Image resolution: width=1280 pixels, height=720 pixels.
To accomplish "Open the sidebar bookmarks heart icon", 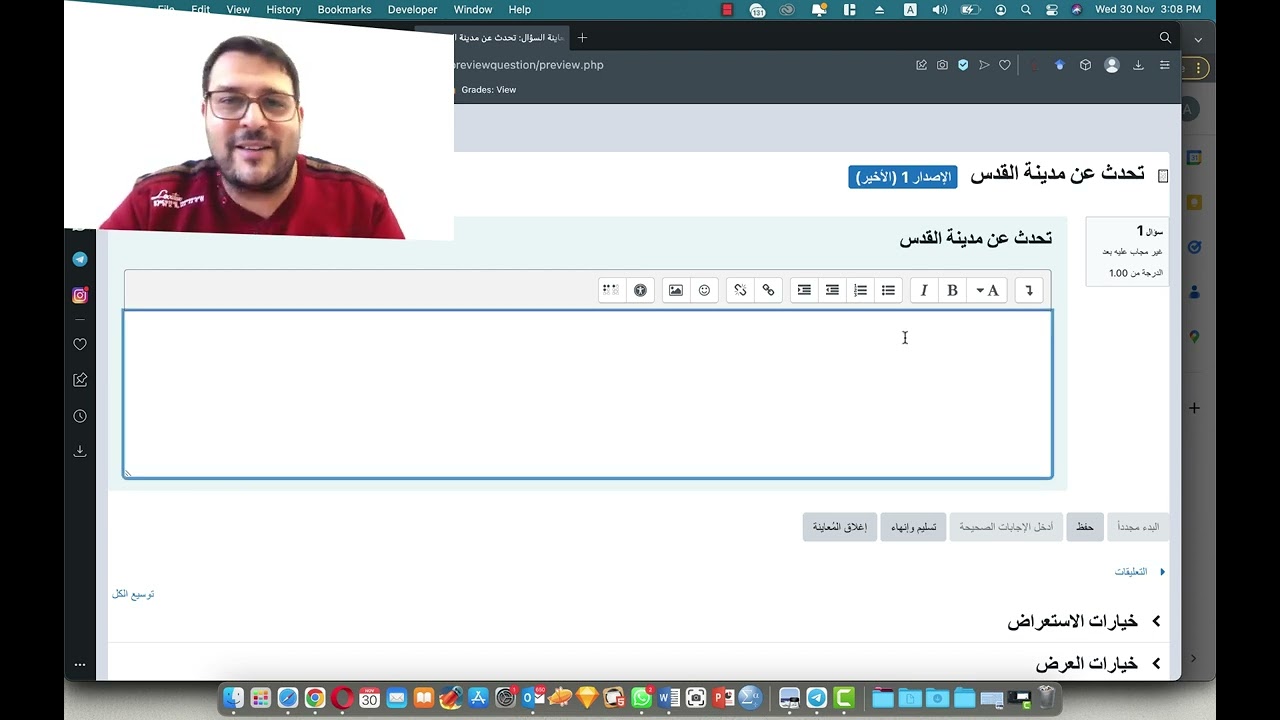I will (x=80, y=344).
